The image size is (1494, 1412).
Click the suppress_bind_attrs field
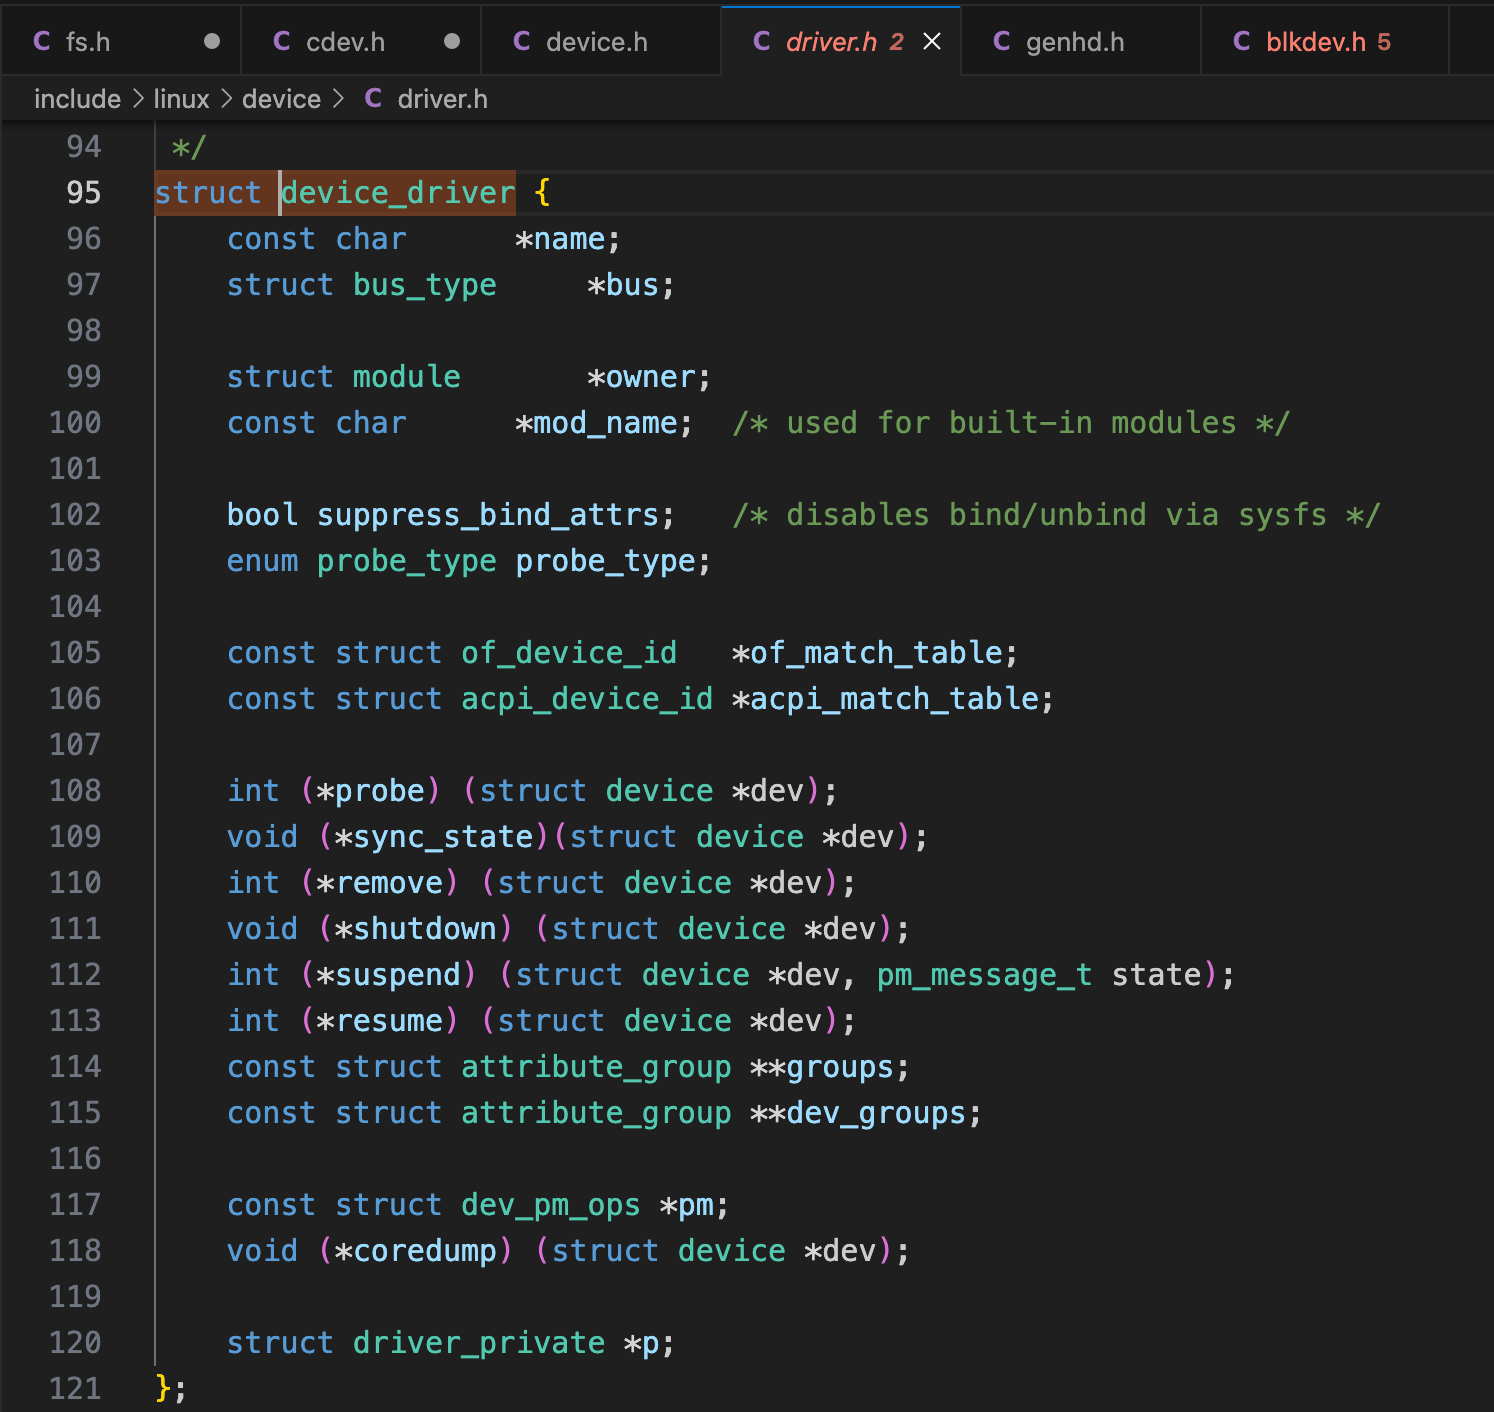tap(488, 515)
